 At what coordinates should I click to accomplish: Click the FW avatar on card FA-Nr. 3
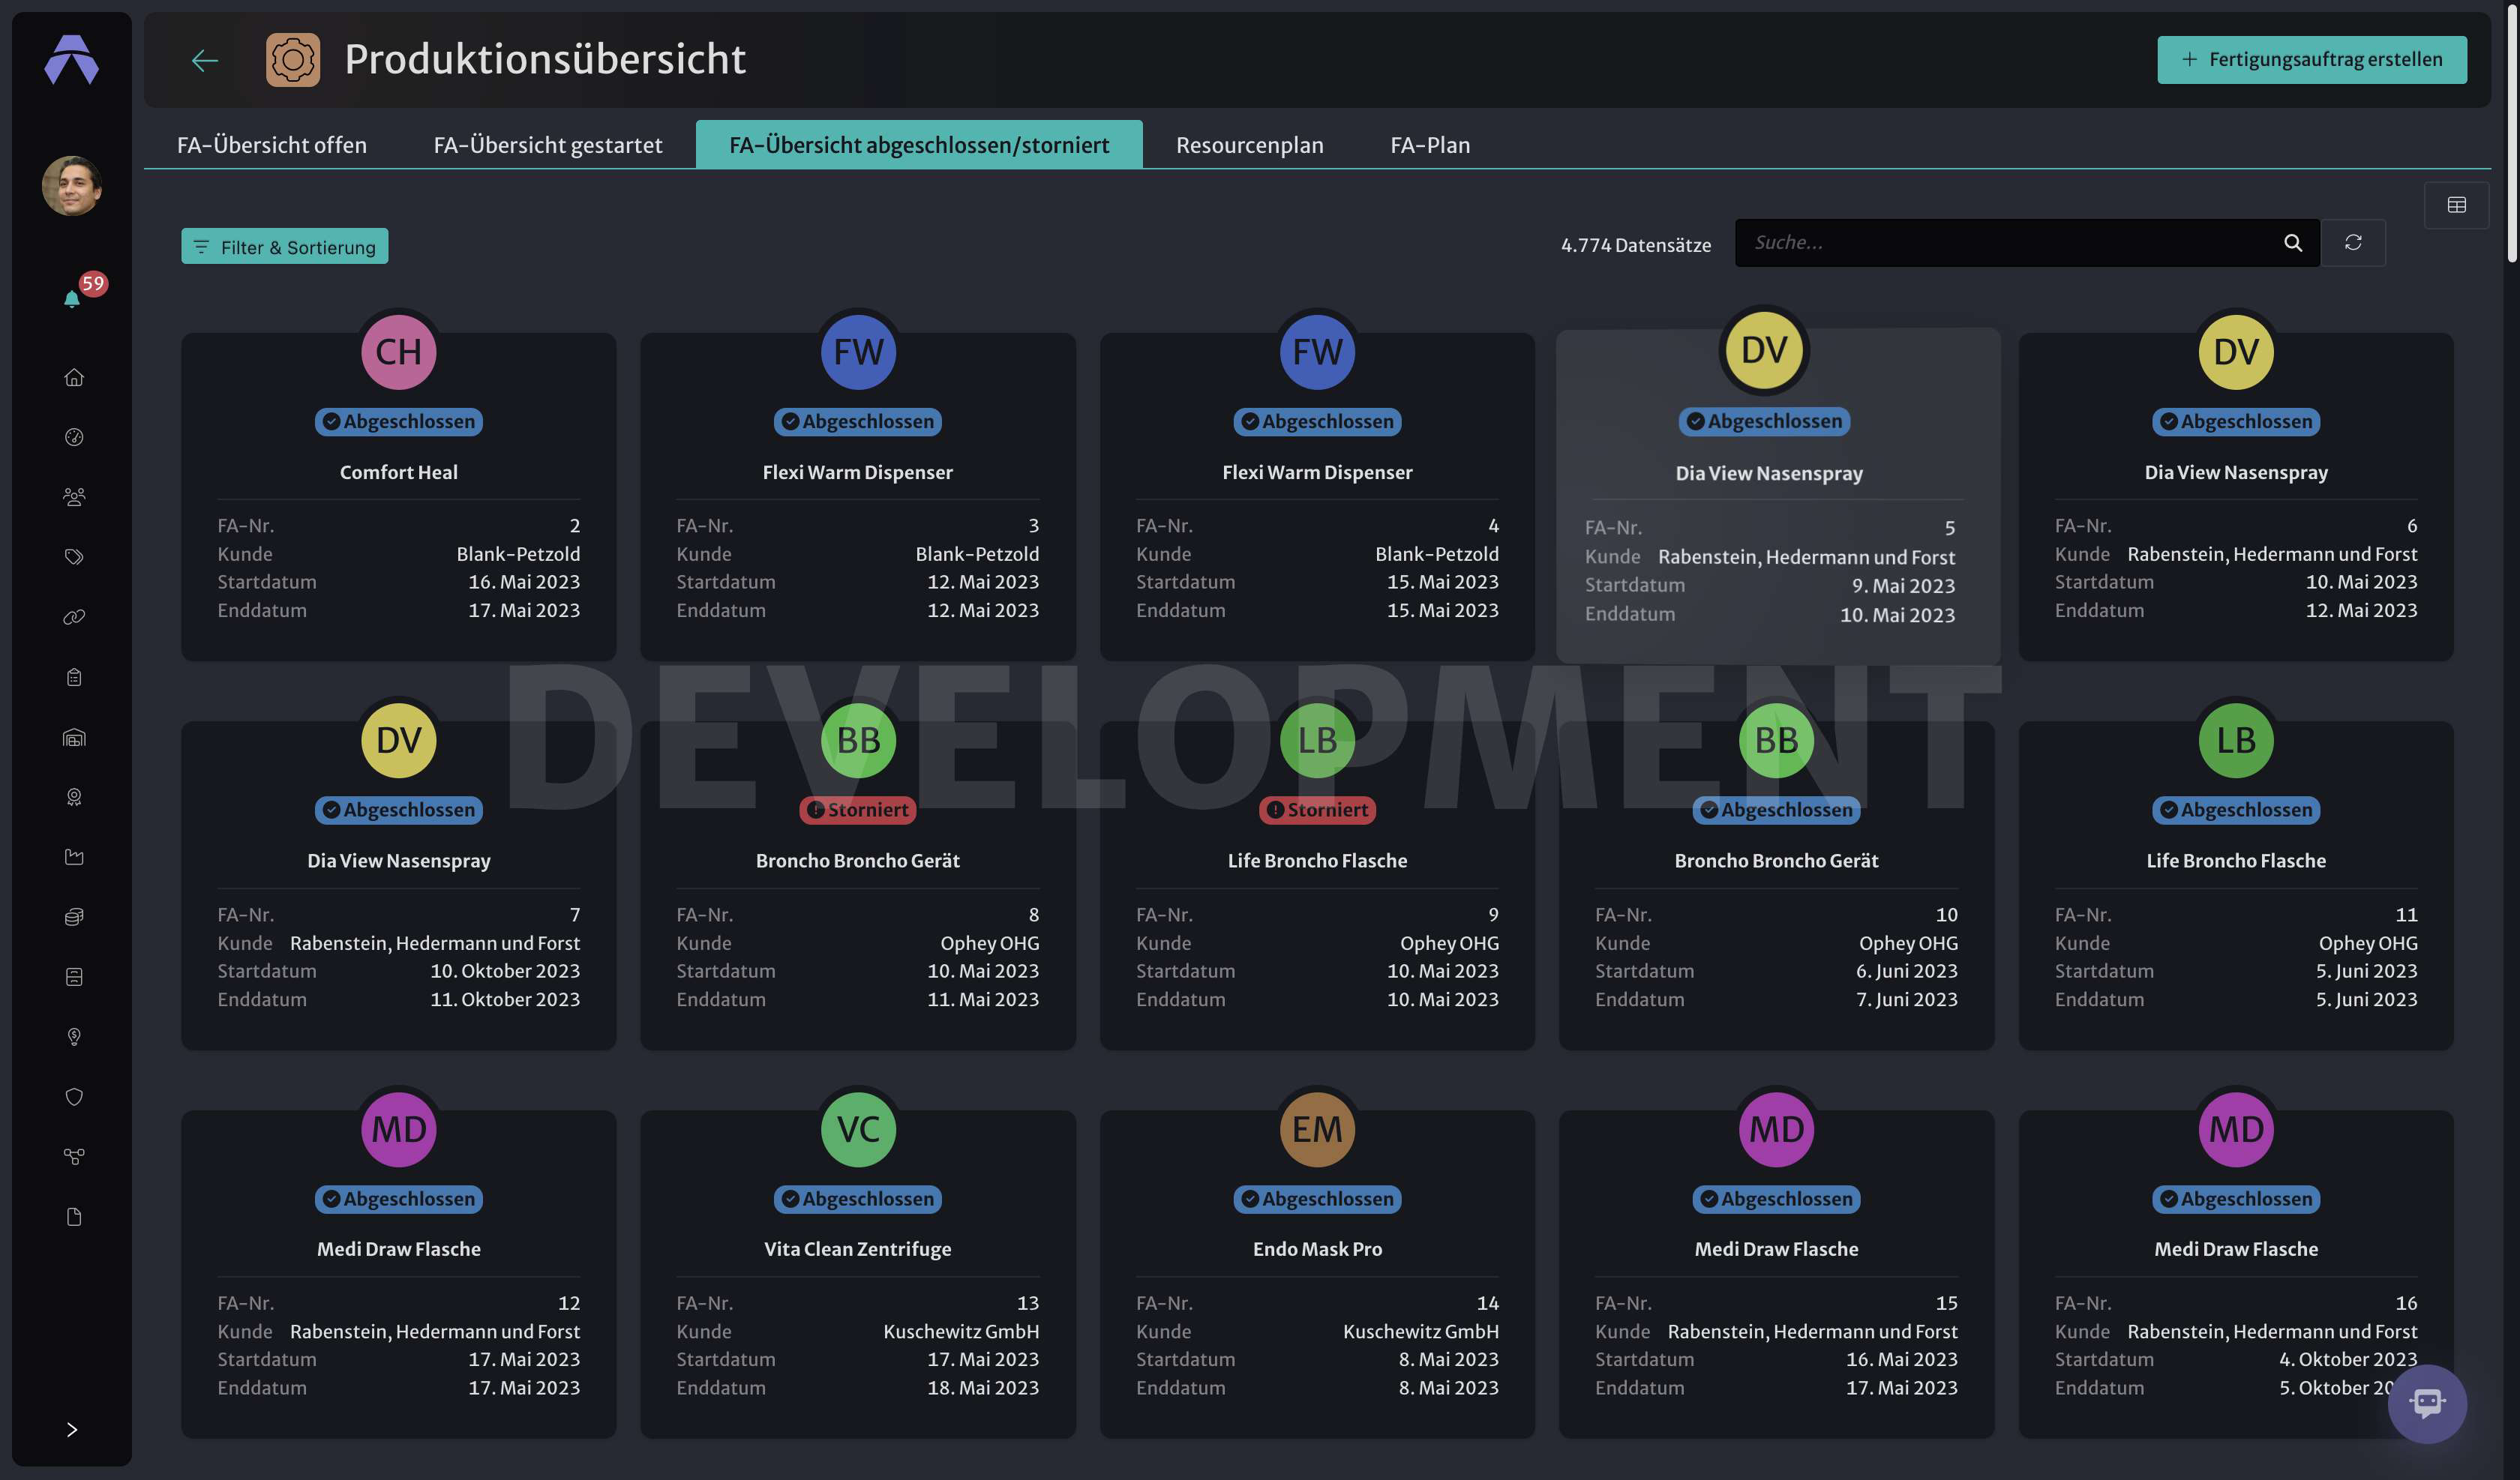coord(858,352)
